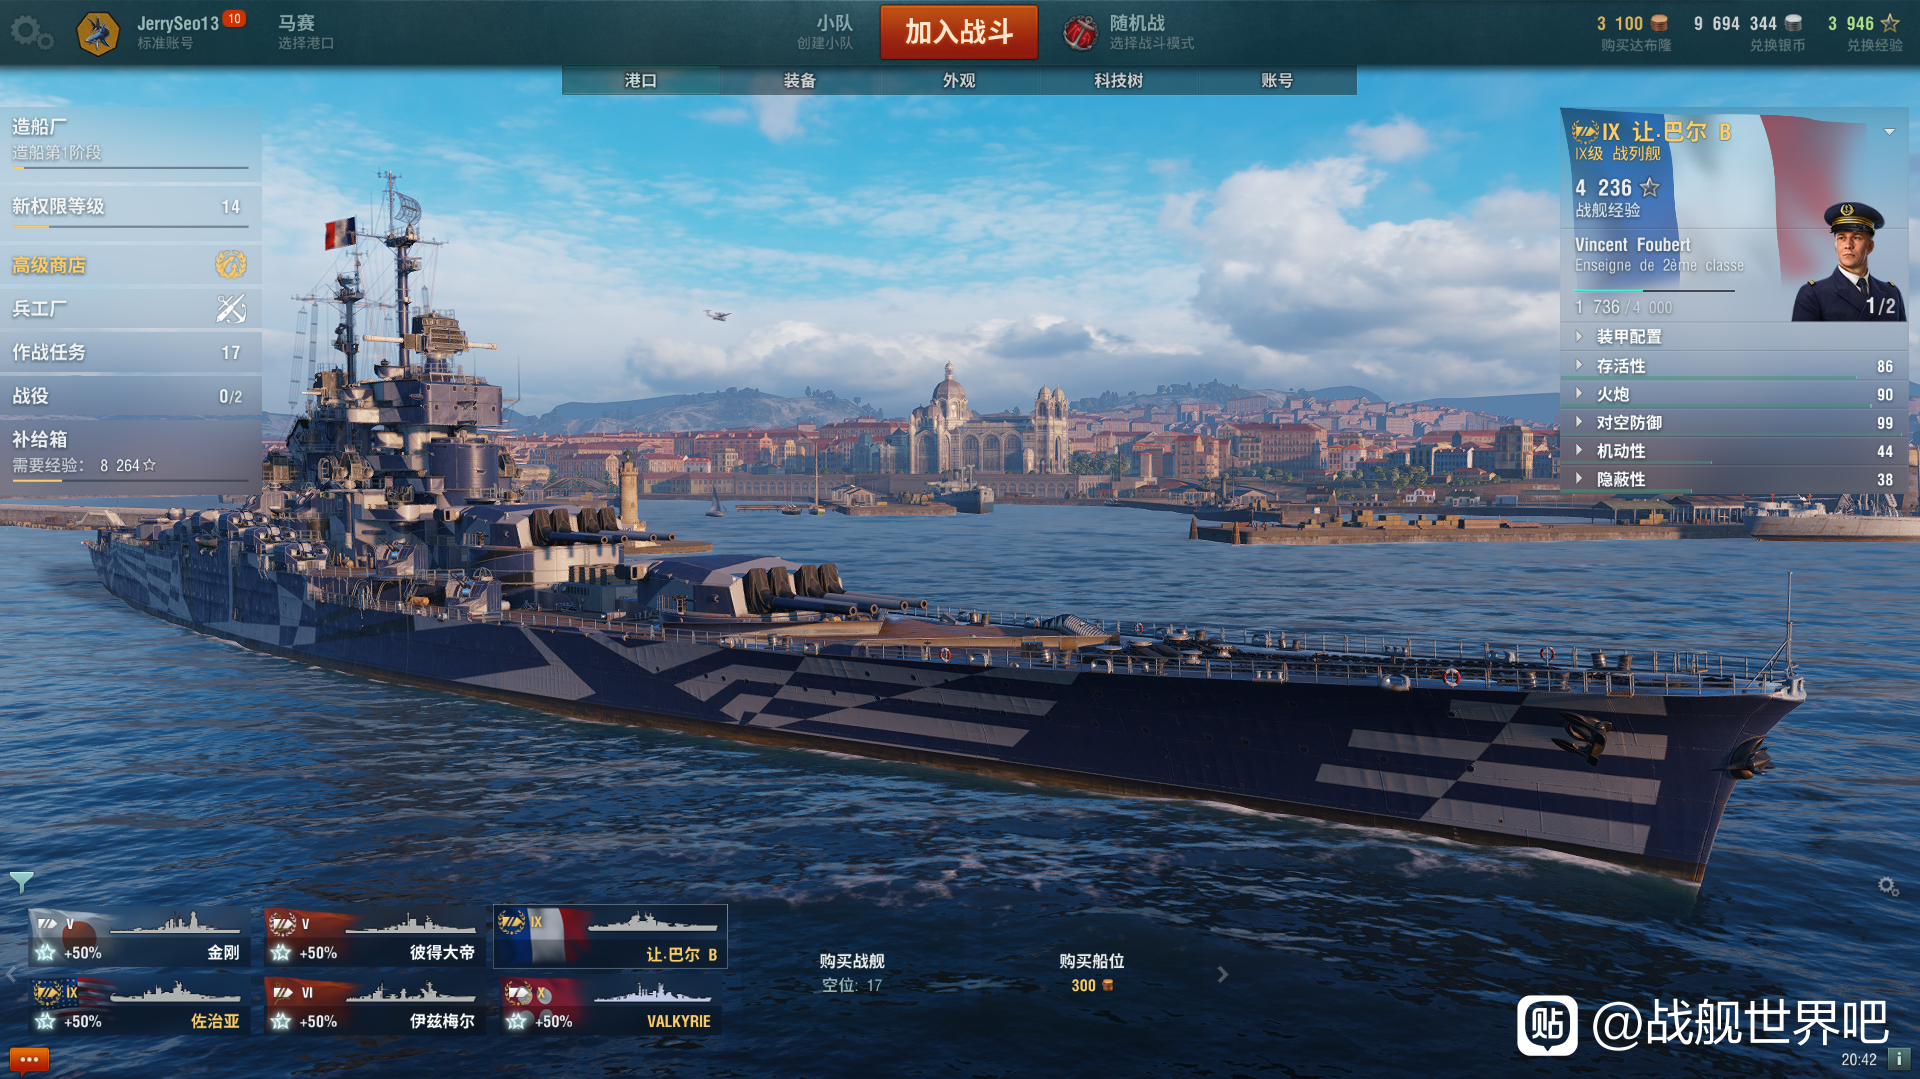The width and height of the screenshot is (1920, 1079).
Task: Expand the 隐蔽性 concealment stats
Action: [1734, 479]
